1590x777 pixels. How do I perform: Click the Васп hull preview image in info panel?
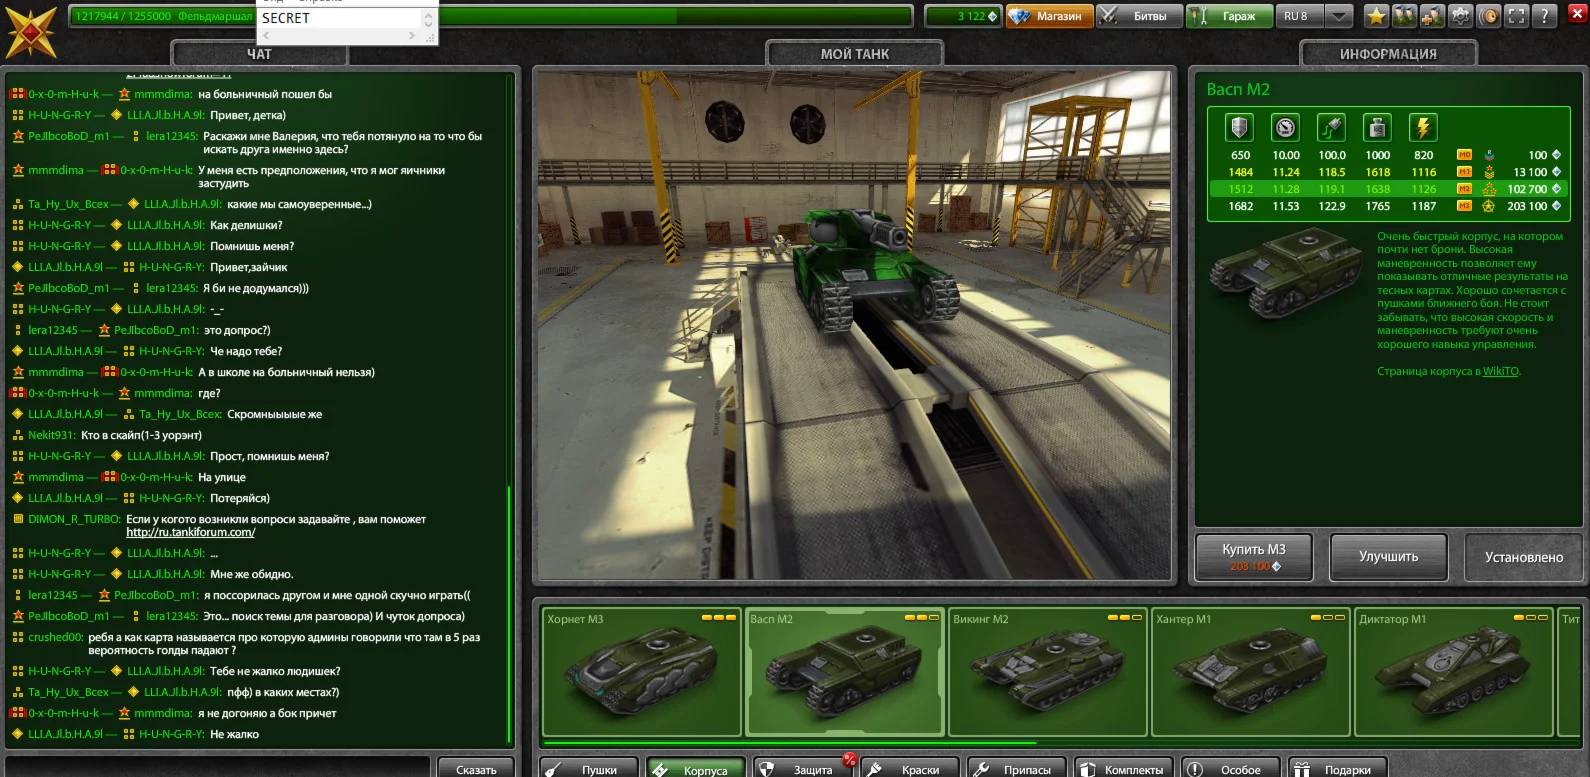click(x=1285, y=271)
